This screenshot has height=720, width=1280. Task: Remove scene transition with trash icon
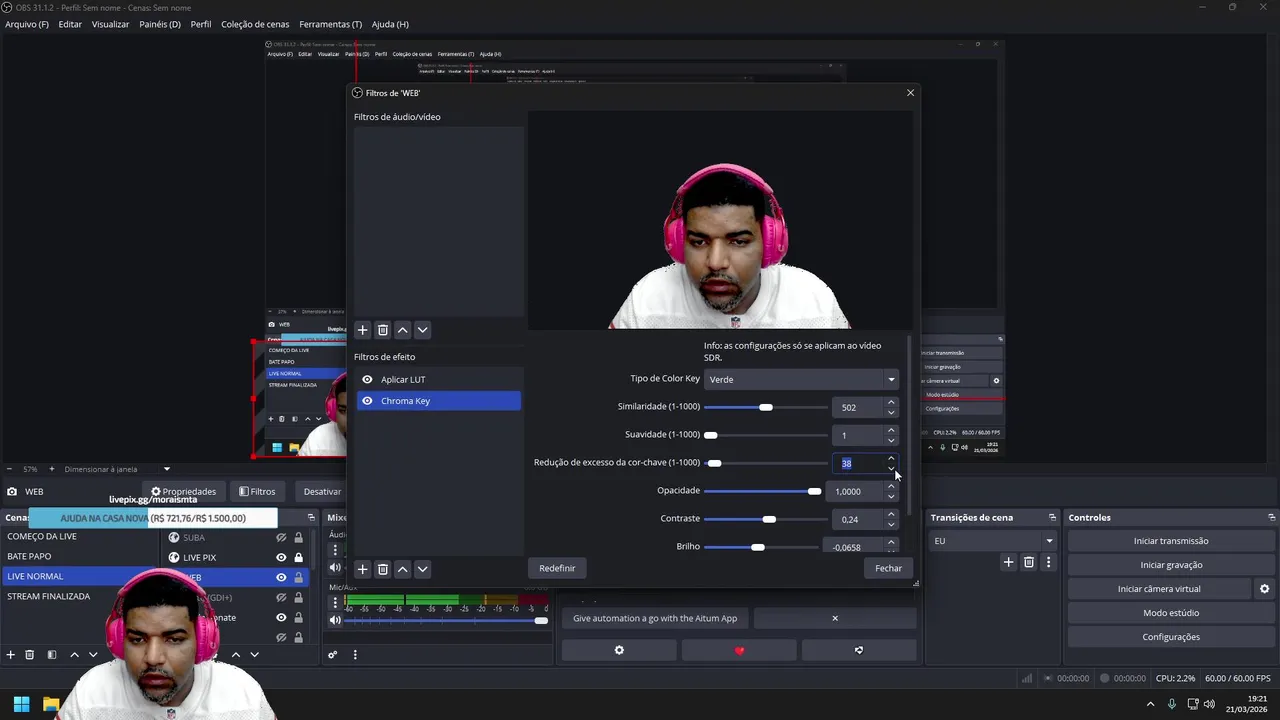coord(1029,563)
